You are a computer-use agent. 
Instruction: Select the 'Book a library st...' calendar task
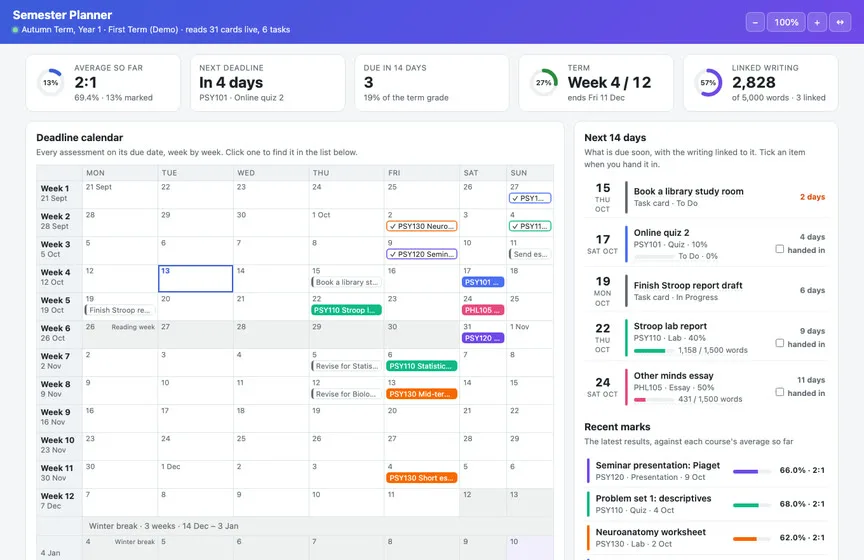click(x=347, y=282)
